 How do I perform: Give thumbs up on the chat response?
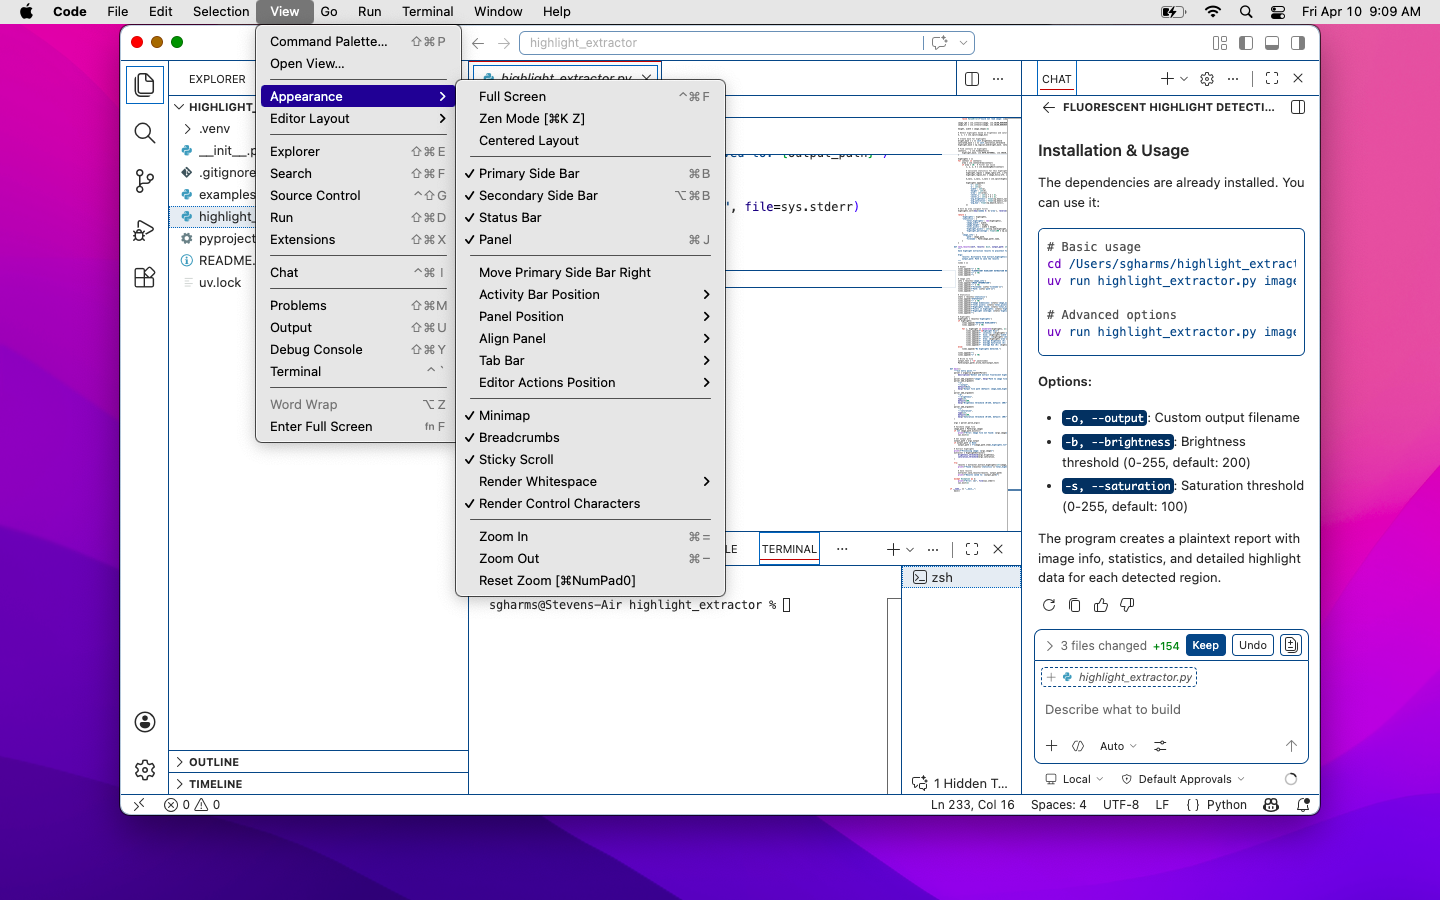[1100, 605]
